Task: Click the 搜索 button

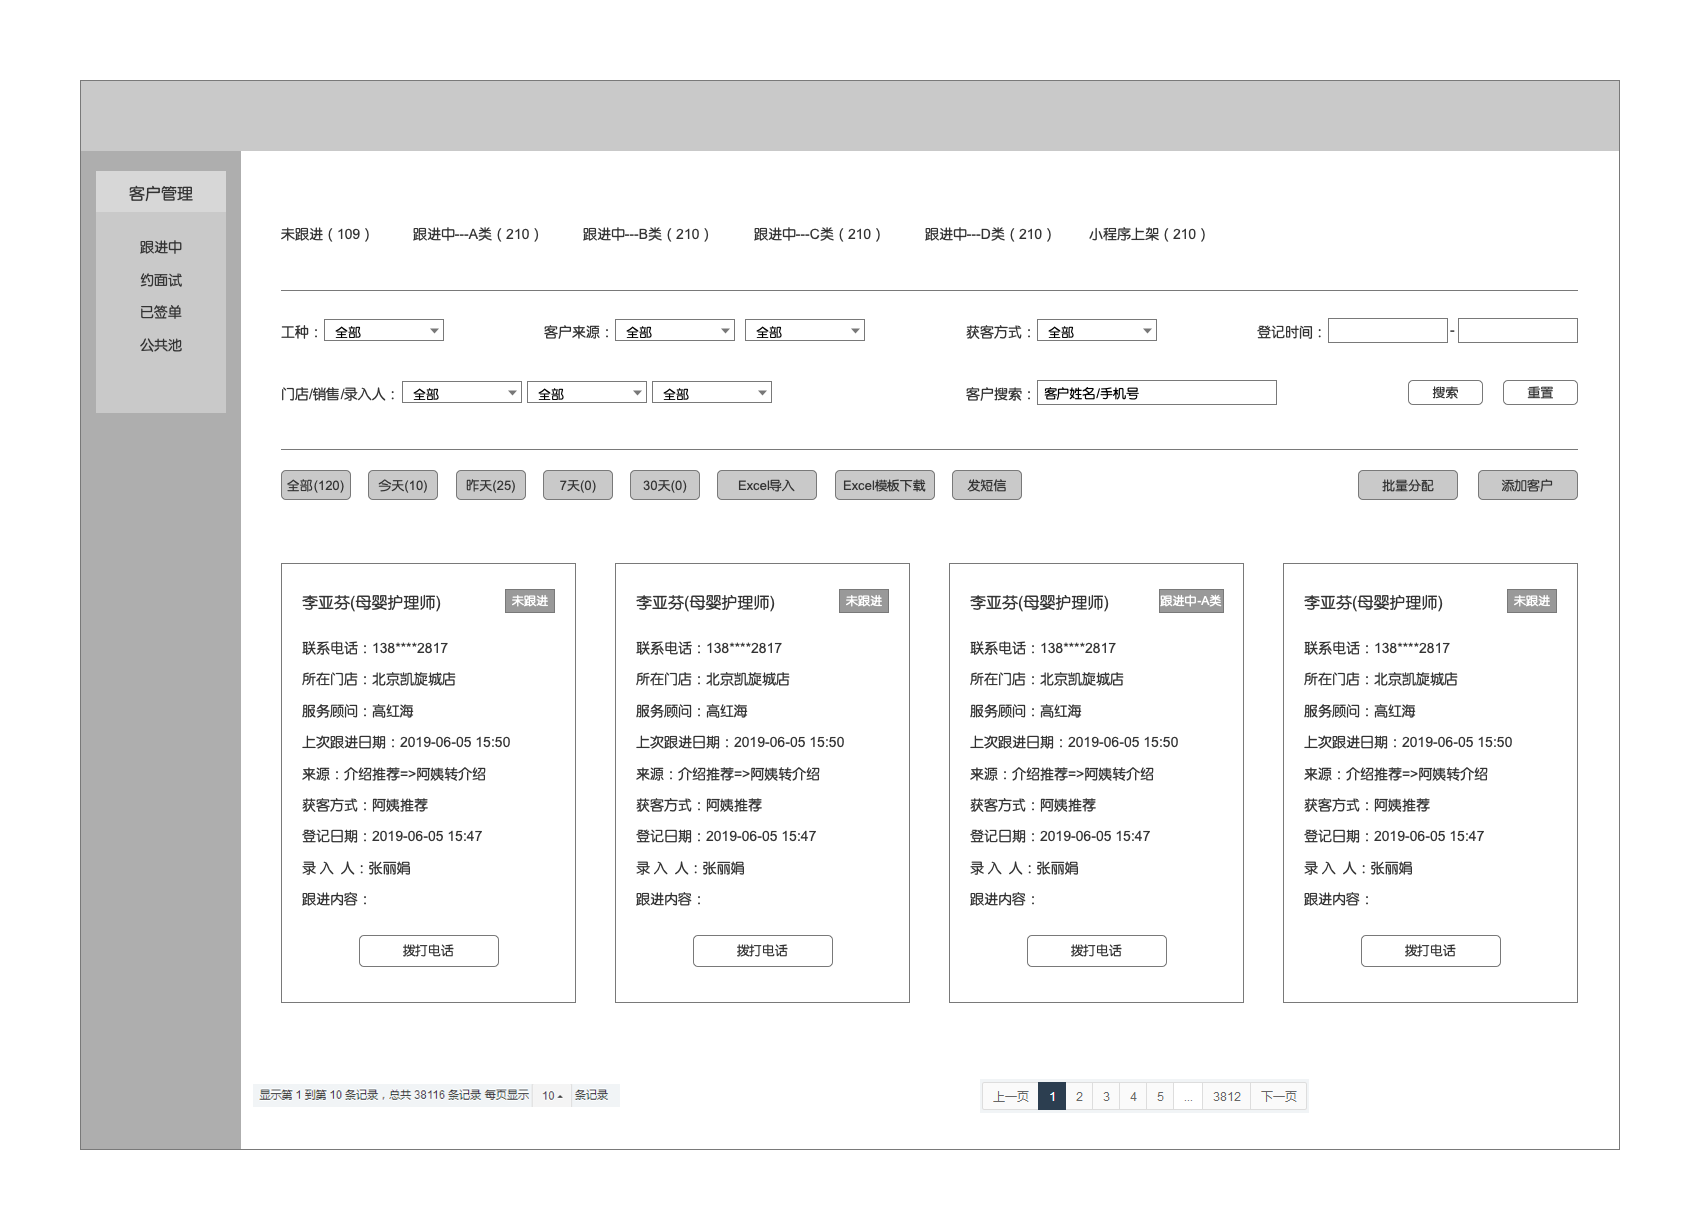Action: click(x=1445, y=393)
